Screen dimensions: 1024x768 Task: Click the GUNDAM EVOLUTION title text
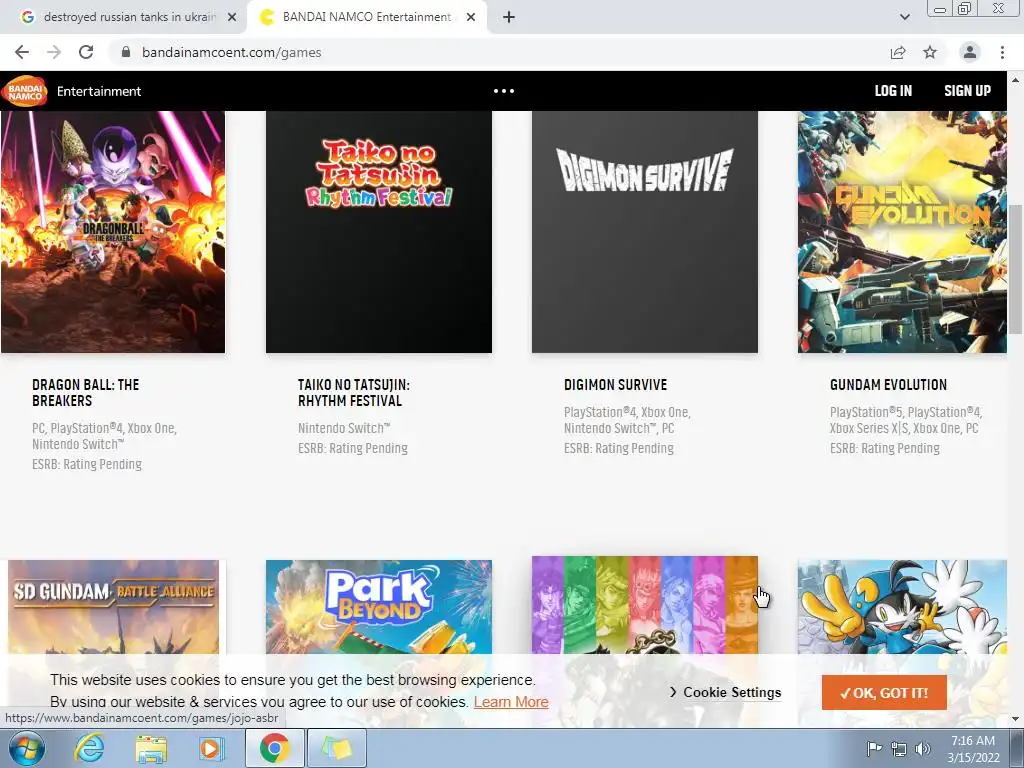coord(888,385)
